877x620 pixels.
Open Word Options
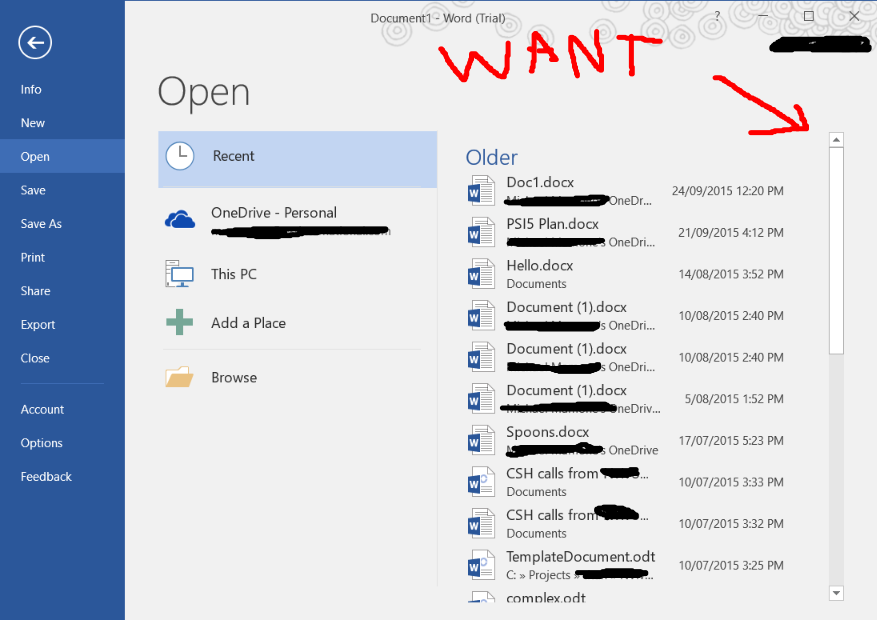point(62,443)
